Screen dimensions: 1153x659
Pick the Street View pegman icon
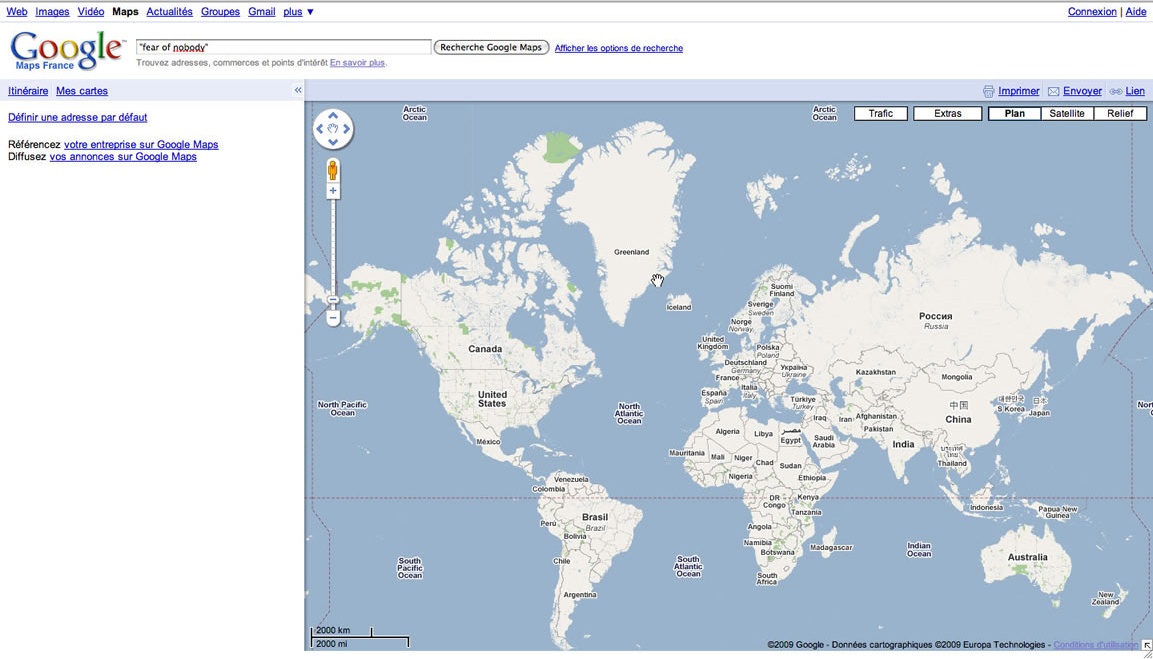click(333, 170)
